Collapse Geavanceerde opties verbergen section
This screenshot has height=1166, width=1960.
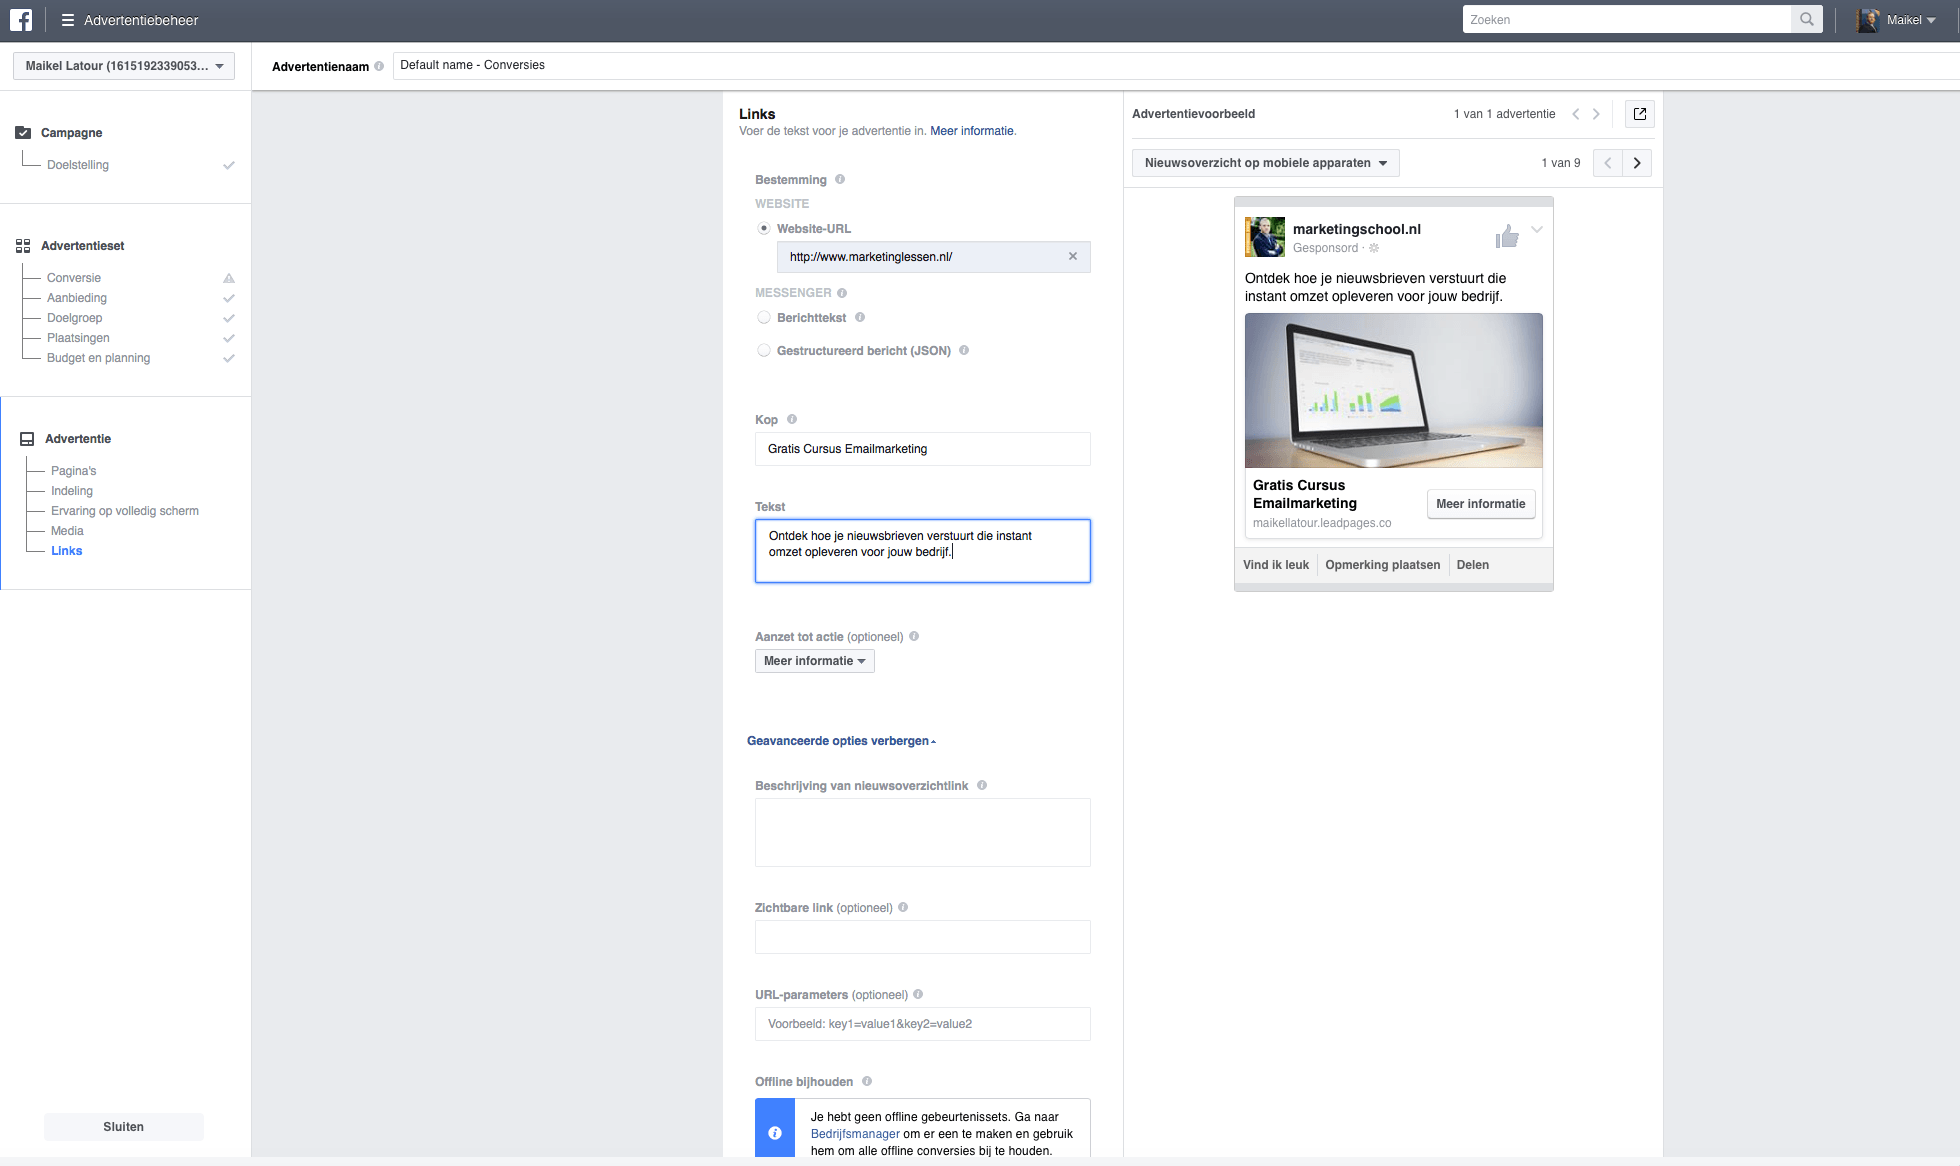tap(841, 741)
